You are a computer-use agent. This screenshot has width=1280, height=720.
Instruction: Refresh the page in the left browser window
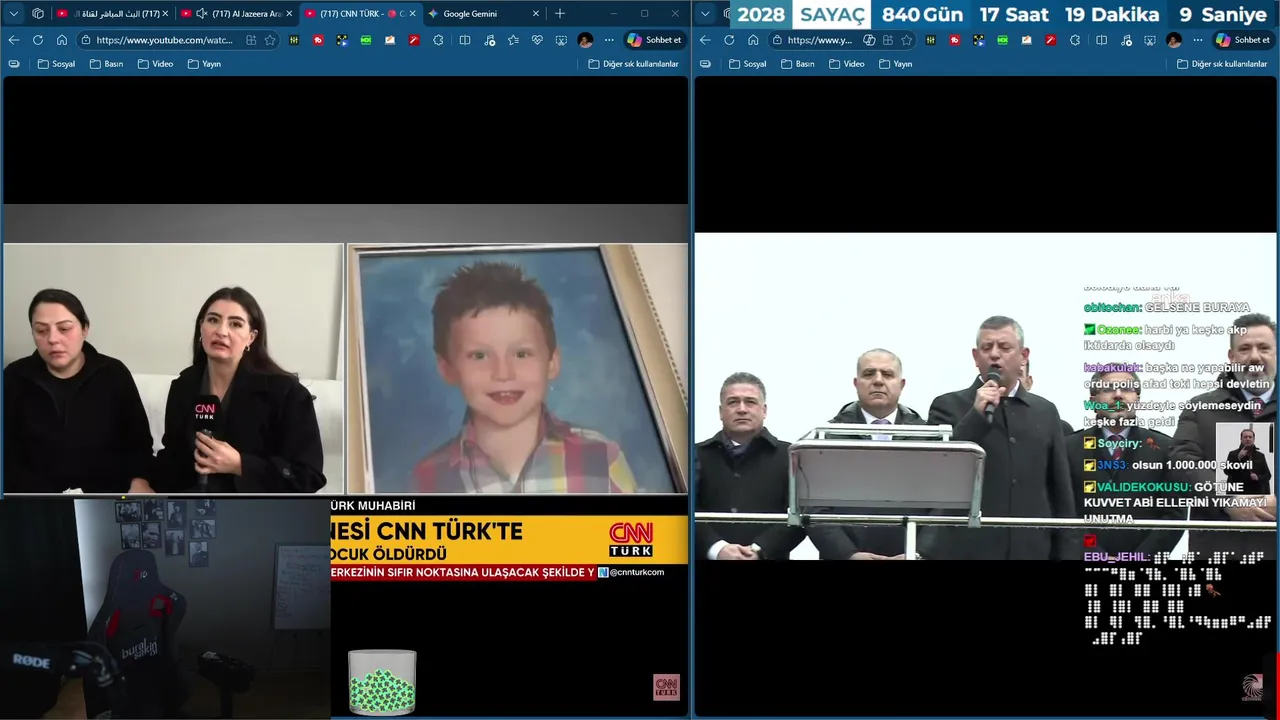click(38, 40)
